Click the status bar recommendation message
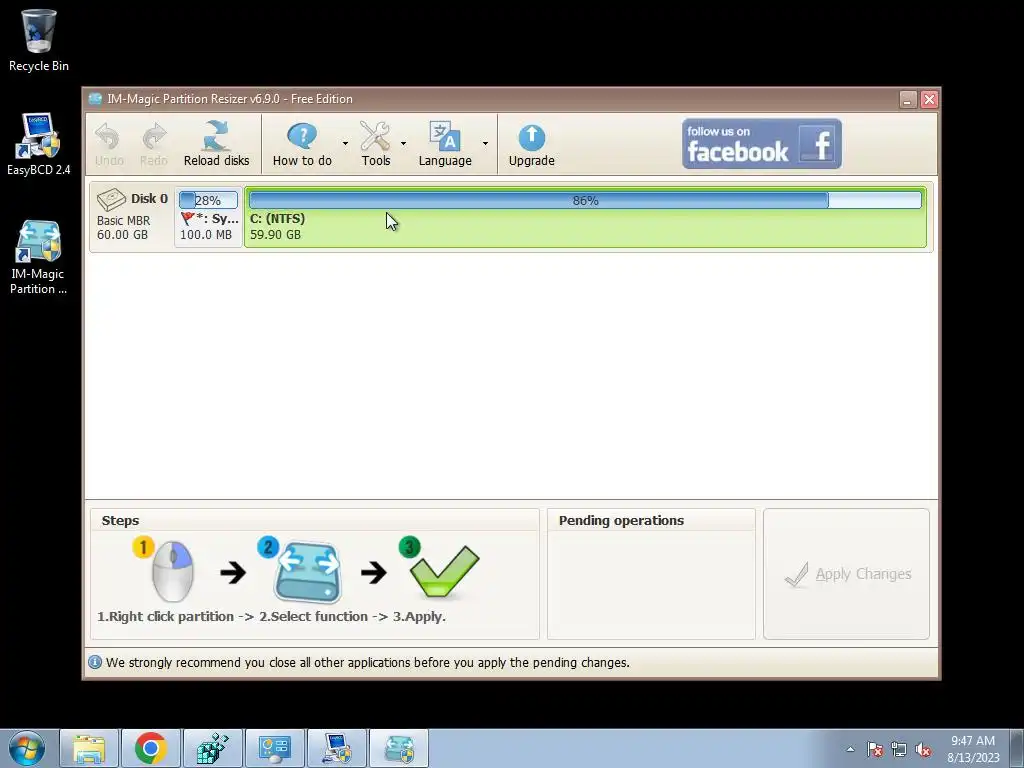 pos(368,662)
